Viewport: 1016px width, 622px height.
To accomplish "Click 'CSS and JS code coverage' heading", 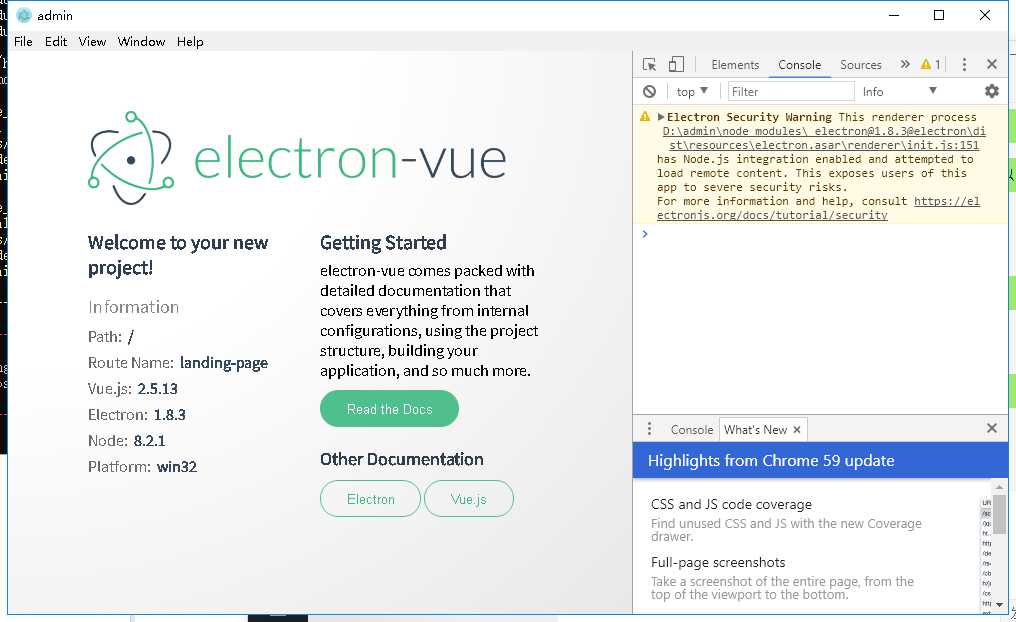I will [x=731, y=504].
